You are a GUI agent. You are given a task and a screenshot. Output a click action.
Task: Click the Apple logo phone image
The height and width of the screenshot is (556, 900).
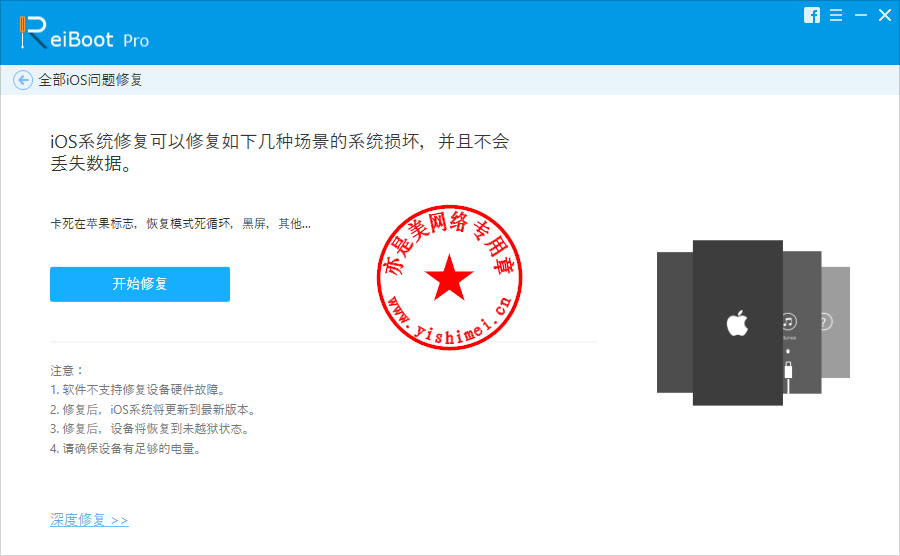click(x=738, y=323)
